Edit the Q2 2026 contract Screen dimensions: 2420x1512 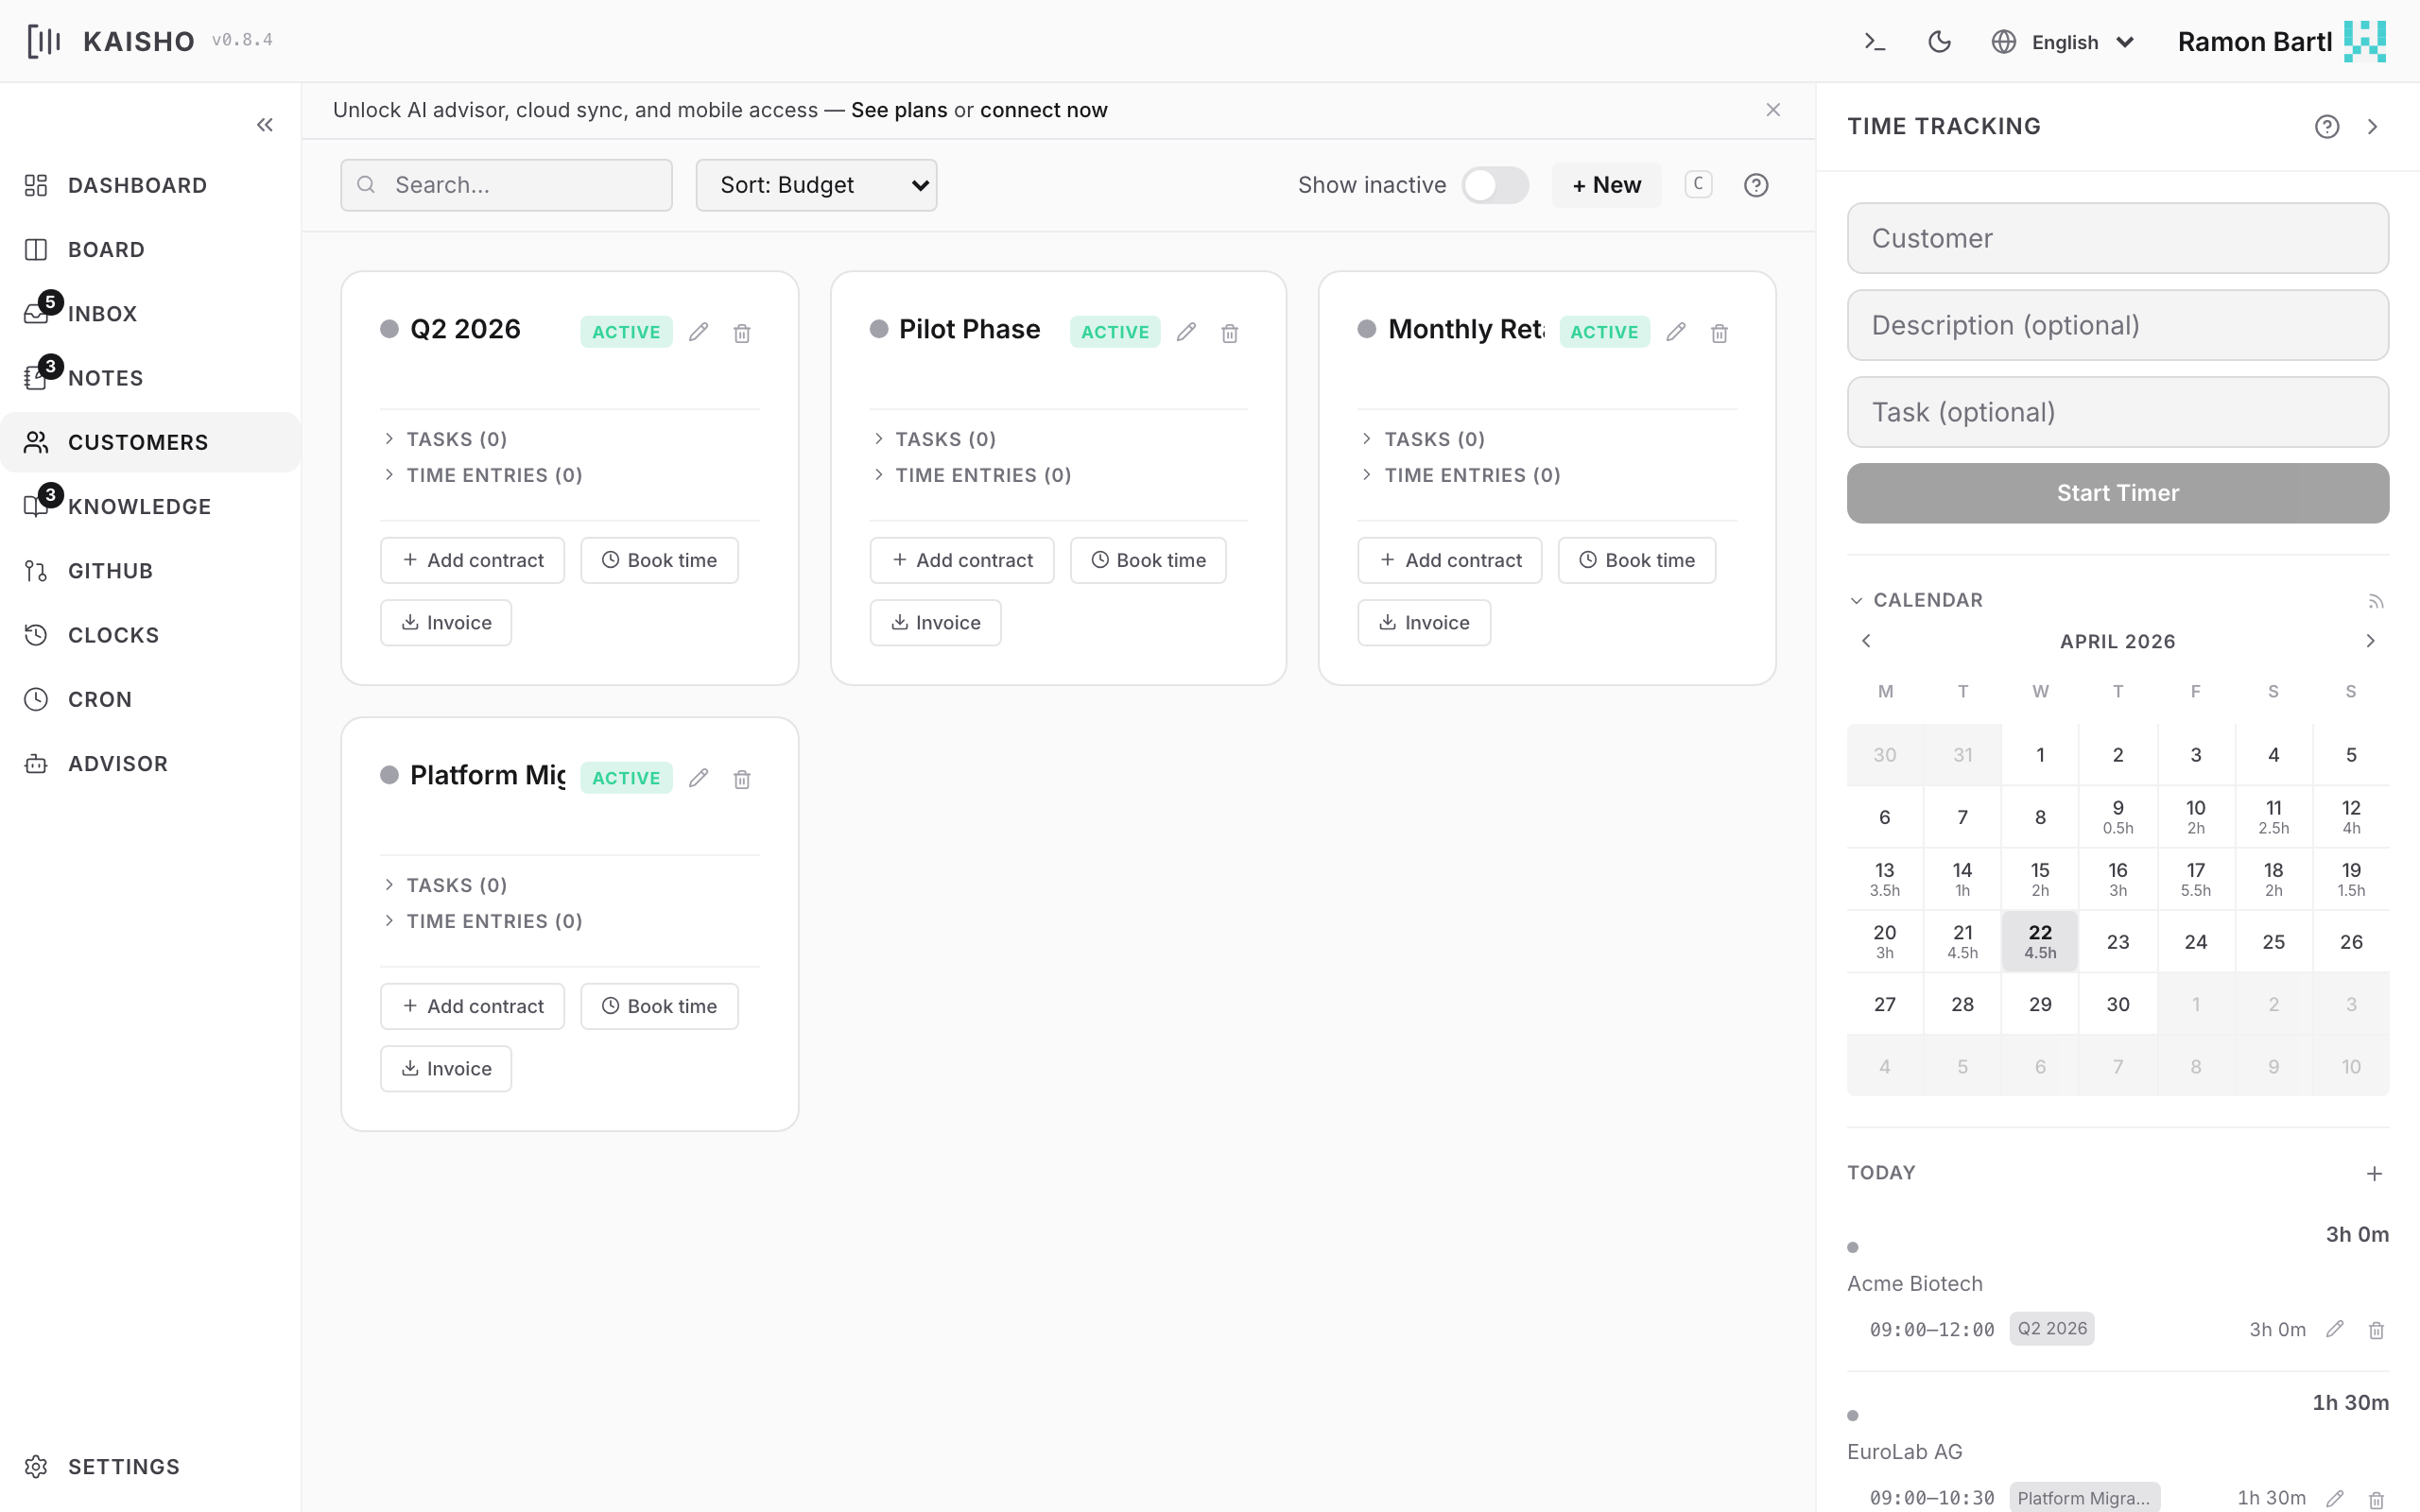click(698, 332)
